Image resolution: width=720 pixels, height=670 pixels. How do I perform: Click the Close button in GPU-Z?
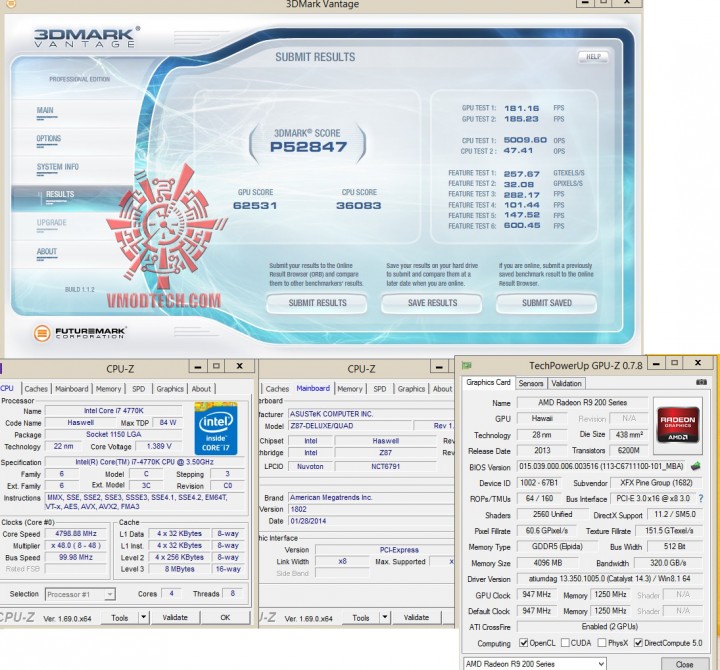click(684, 664)
